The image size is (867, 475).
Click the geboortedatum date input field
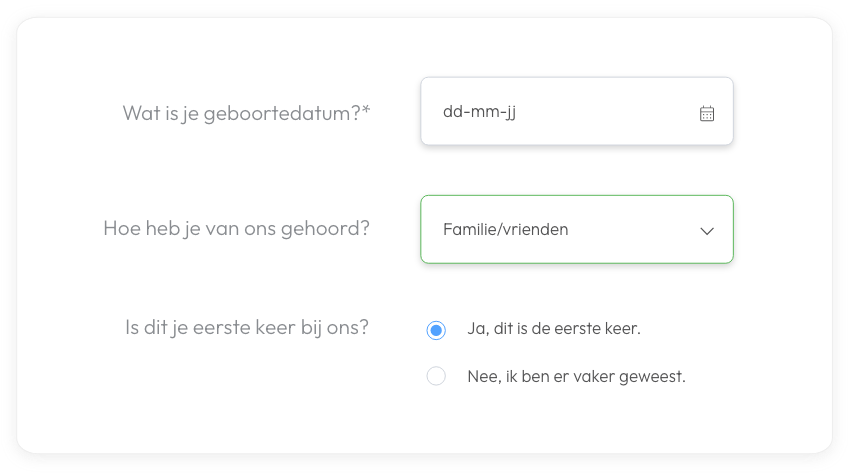(x=560, y=112)
